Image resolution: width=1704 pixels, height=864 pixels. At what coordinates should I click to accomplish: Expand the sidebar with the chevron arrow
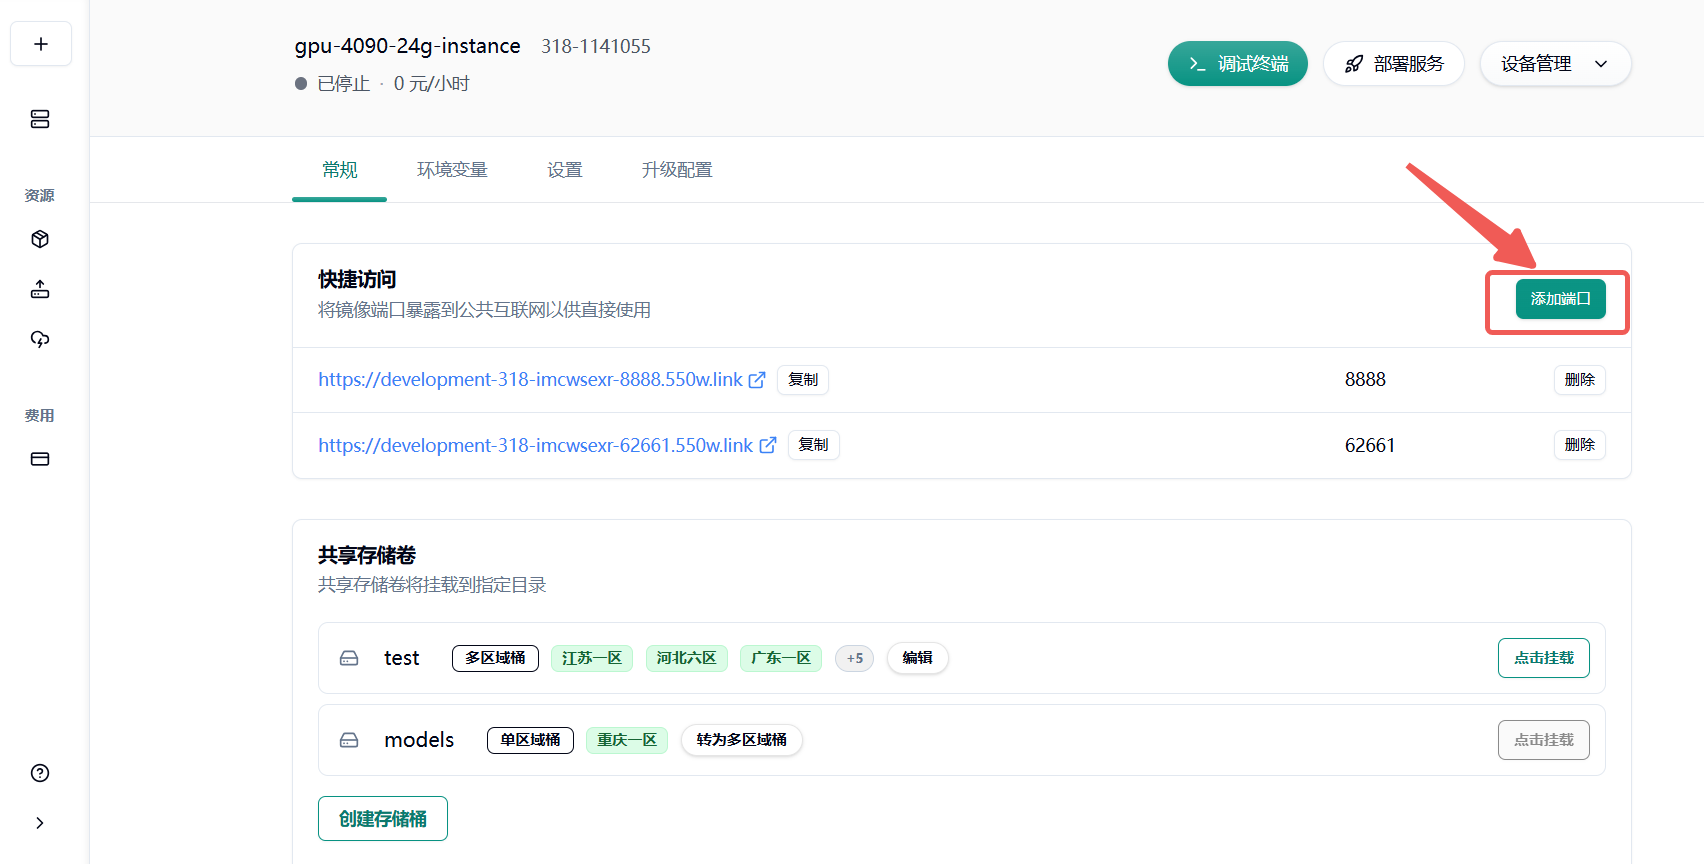click(x=40, y=823)
